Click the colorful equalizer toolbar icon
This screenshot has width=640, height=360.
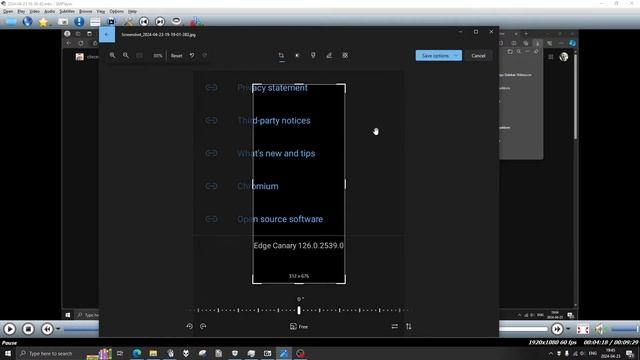click(x=196, y=22)
